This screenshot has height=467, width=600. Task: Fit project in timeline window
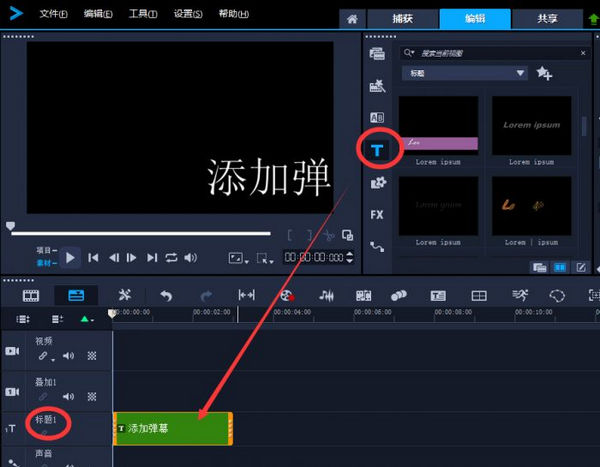[x=246, y=295]
